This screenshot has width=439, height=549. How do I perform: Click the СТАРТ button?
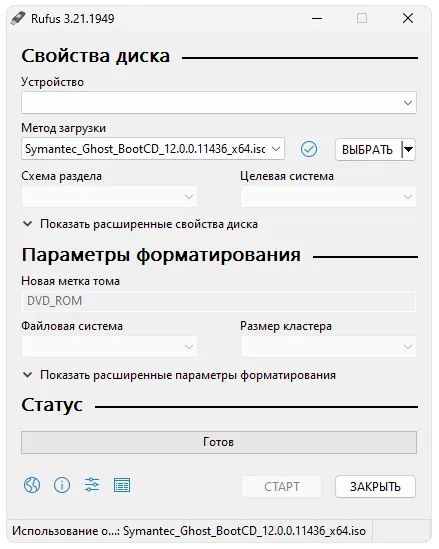(x=281, y=486)
